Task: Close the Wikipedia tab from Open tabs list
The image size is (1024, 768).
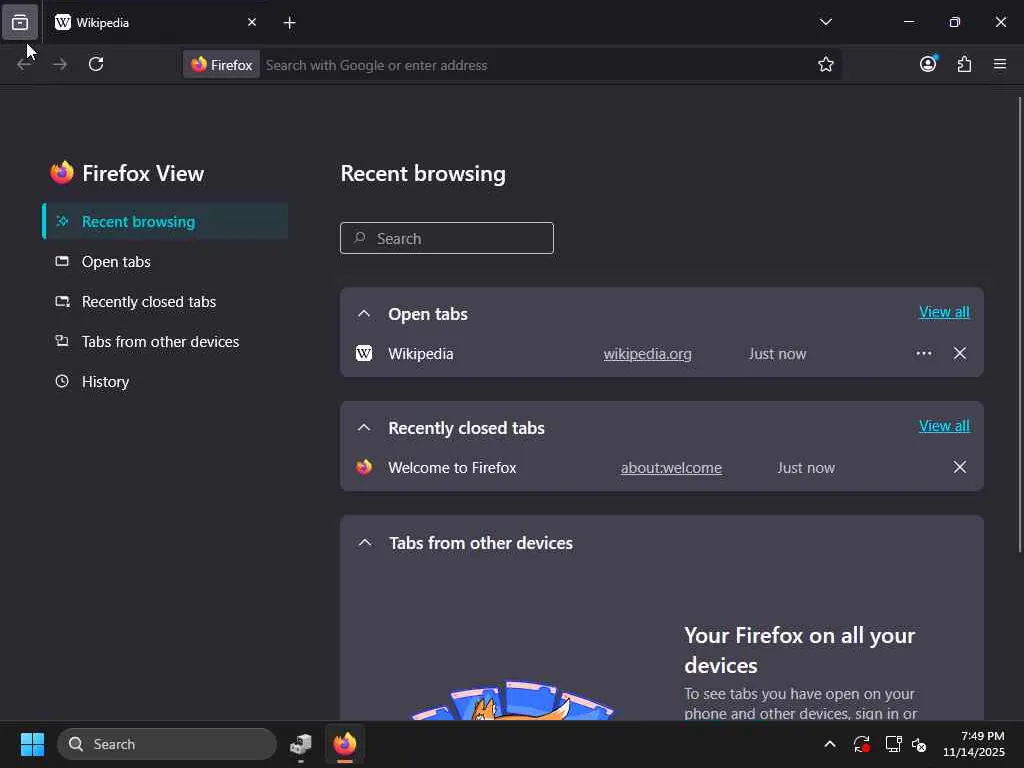Action: (959, 353)
